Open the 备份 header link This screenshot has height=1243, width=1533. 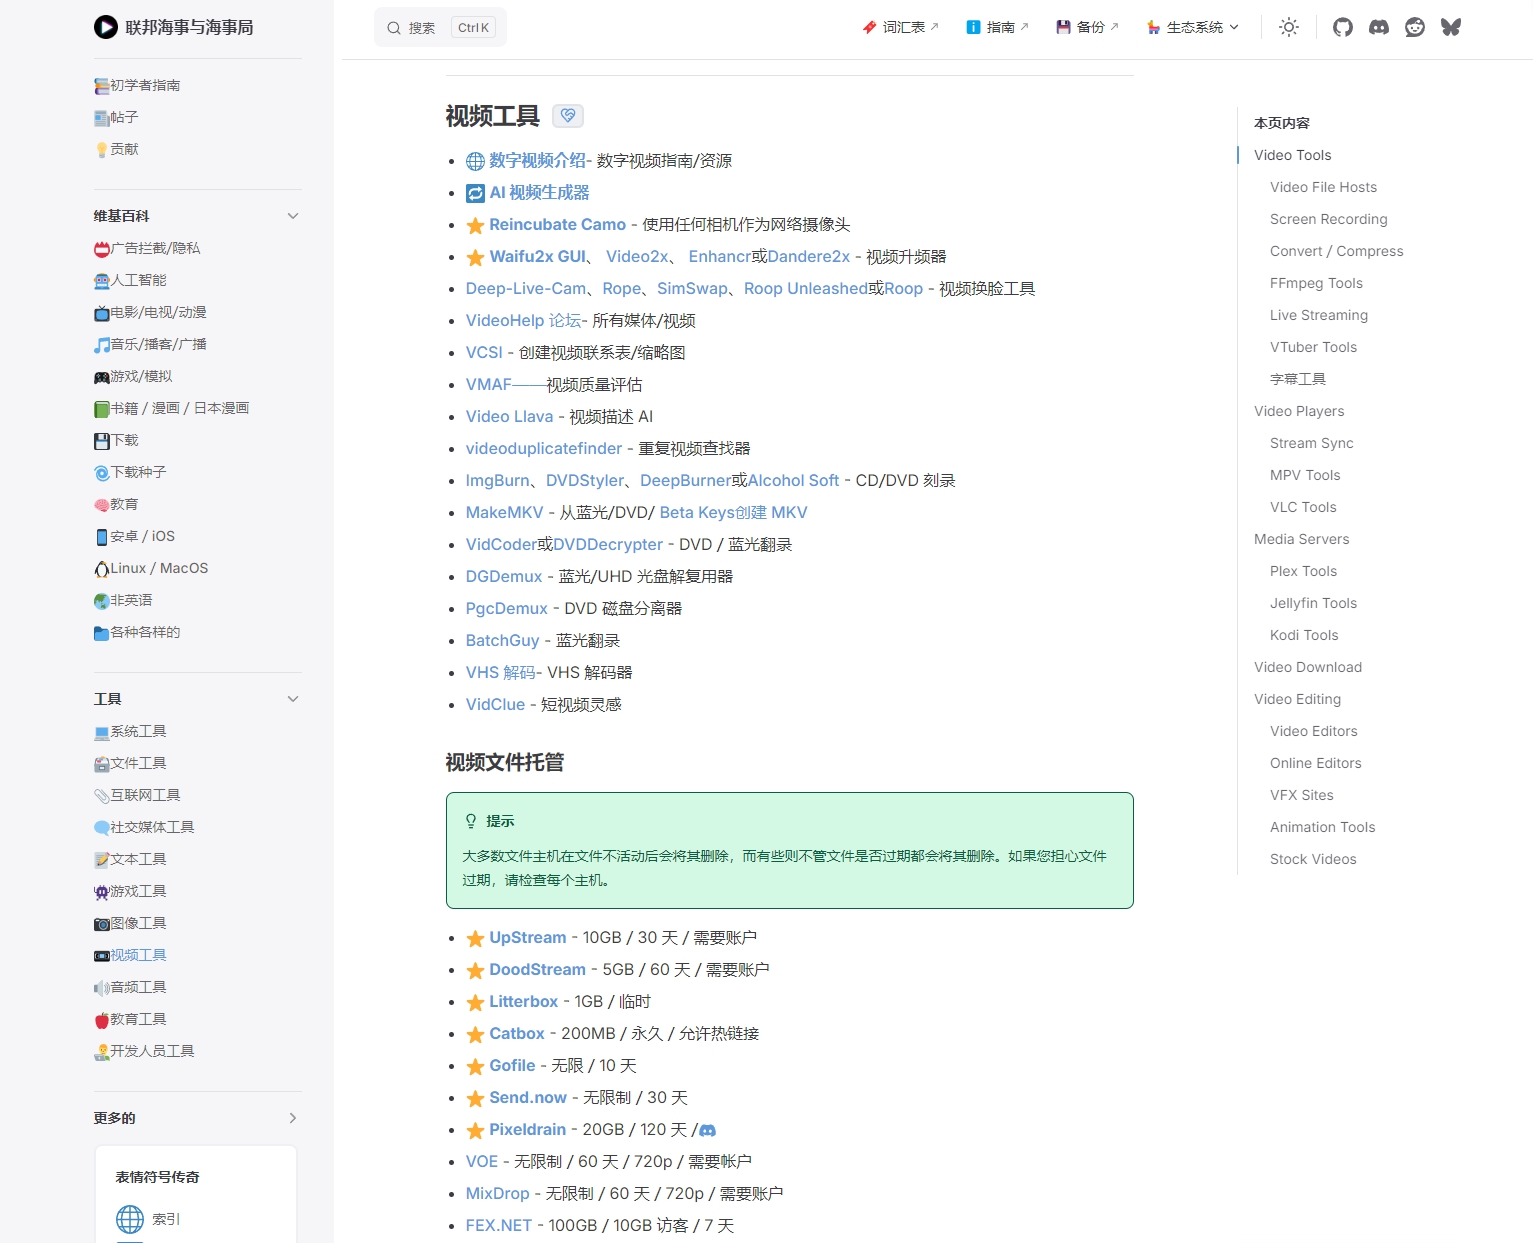pos(1087,27)
